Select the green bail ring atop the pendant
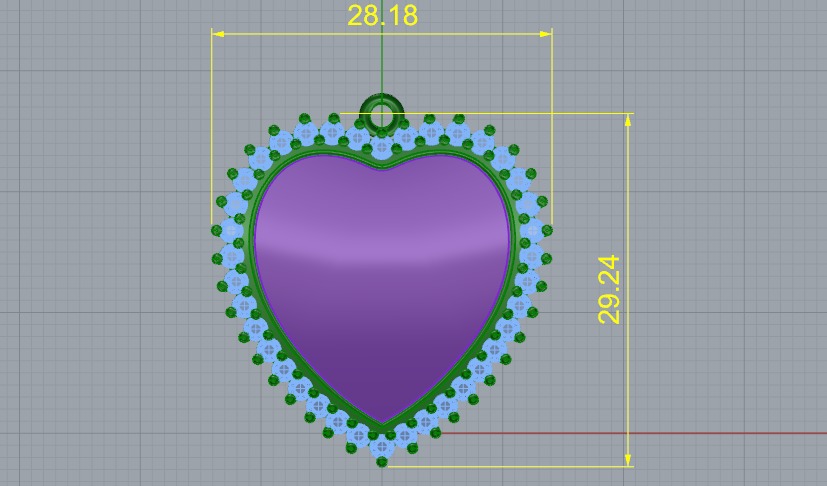 381,113
